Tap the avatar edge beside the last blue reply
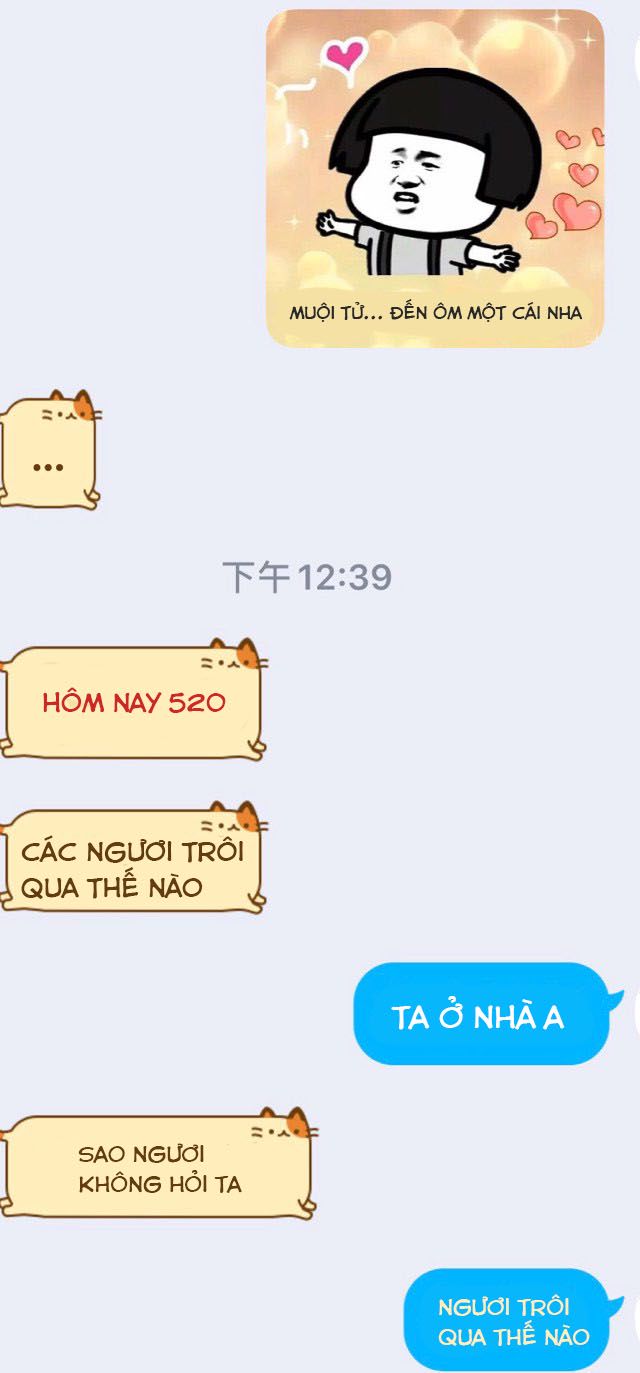Viewport: 640px width, 1373px height. click(x=636, y=1320)
